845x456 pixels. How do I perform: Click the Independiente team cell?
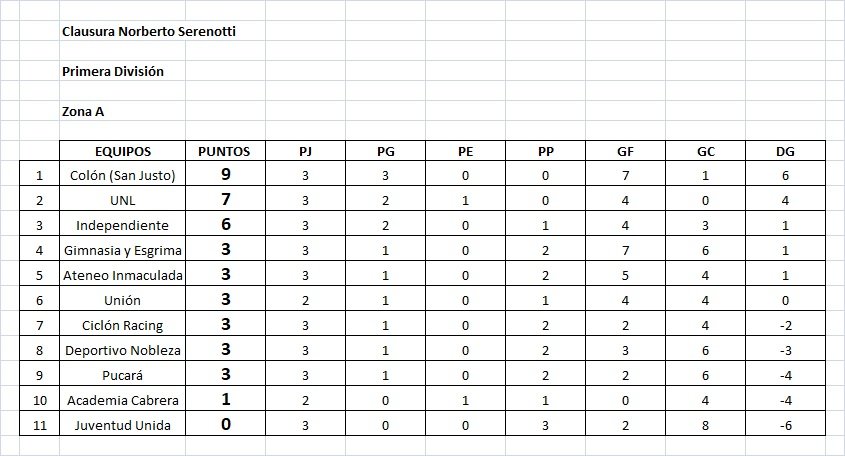122,225
